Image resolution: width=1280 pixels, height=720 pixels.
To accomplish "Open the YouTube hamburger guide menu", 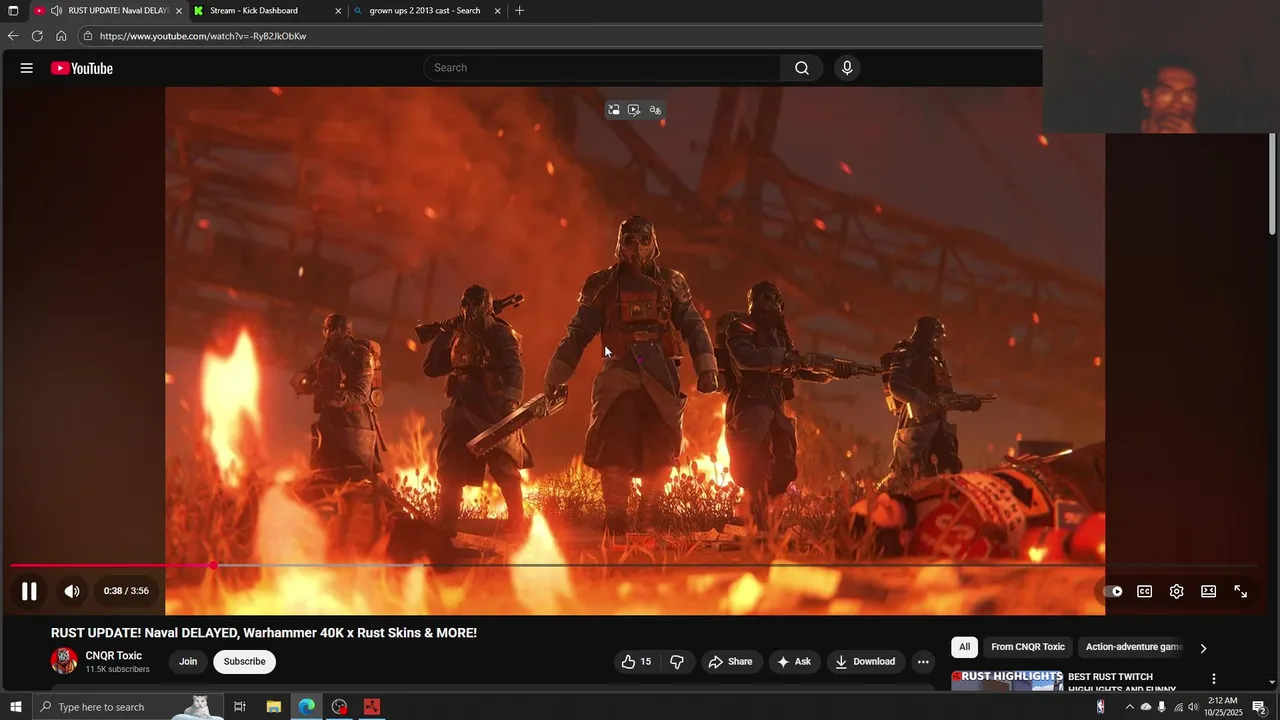I will (x=27, y=68).
